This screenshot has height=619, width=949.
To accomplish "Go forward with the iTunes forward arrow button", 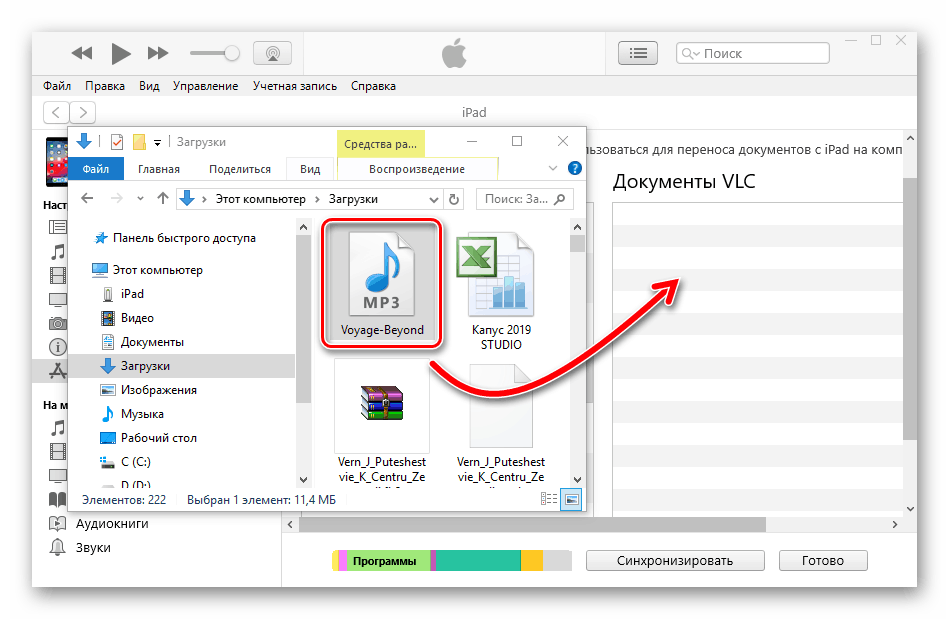I will click(x=83, y=113).
